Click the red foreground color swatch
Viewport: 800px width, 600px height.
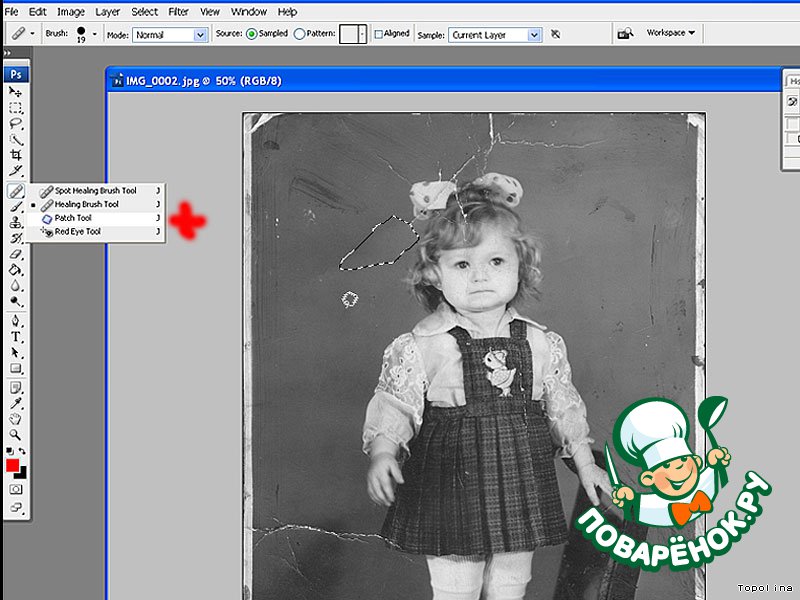tap(13, 466)
